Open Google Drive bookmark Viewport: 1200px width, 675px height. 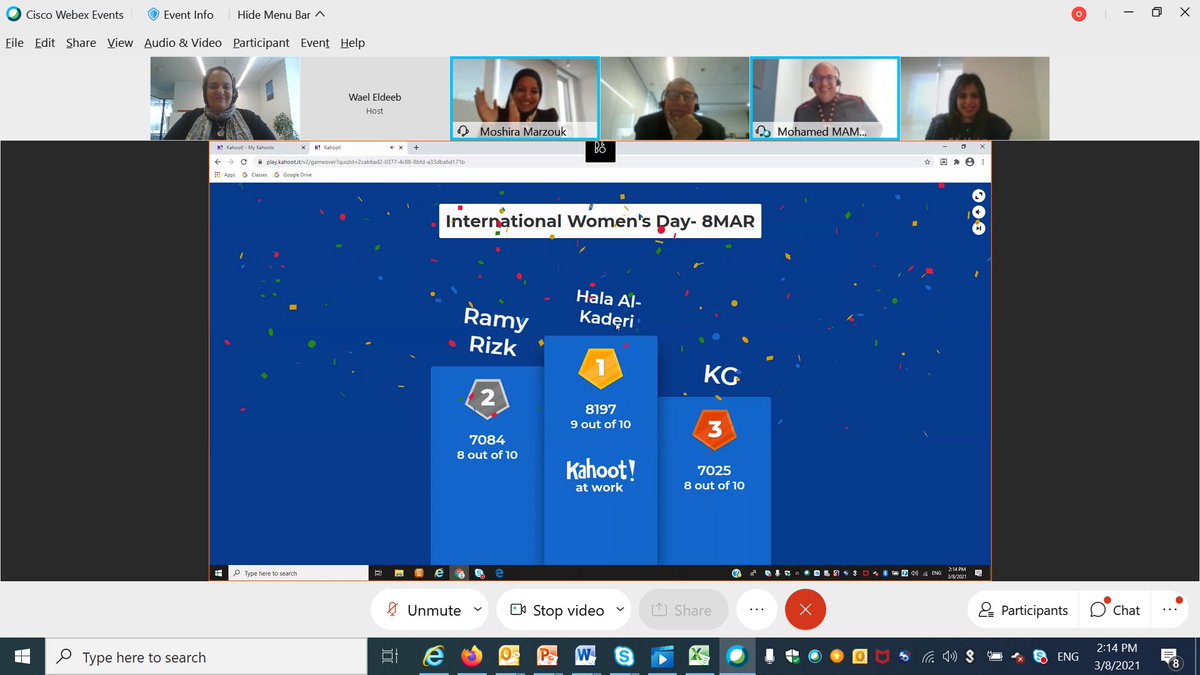tap(291, 174)
